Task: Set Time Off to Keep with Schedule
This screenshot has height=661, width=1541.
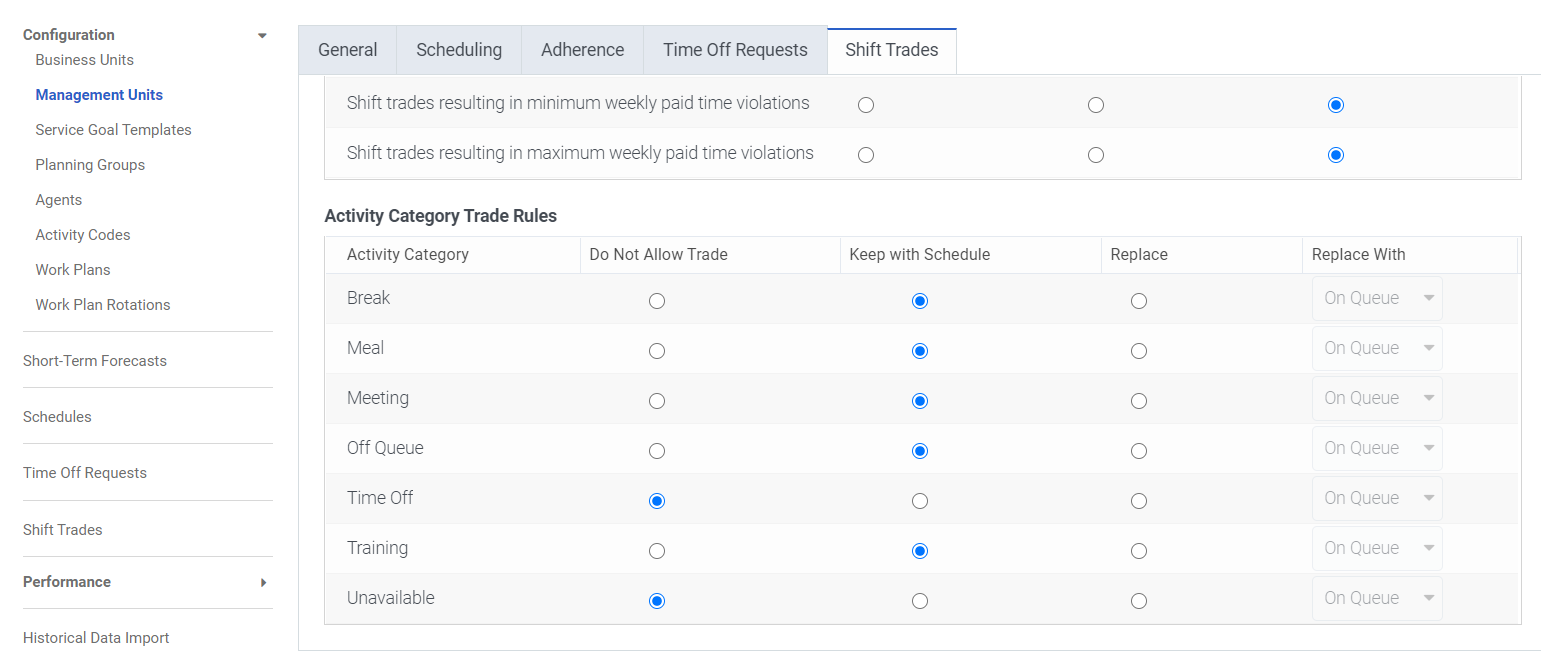Action: [x=920, y=501]
